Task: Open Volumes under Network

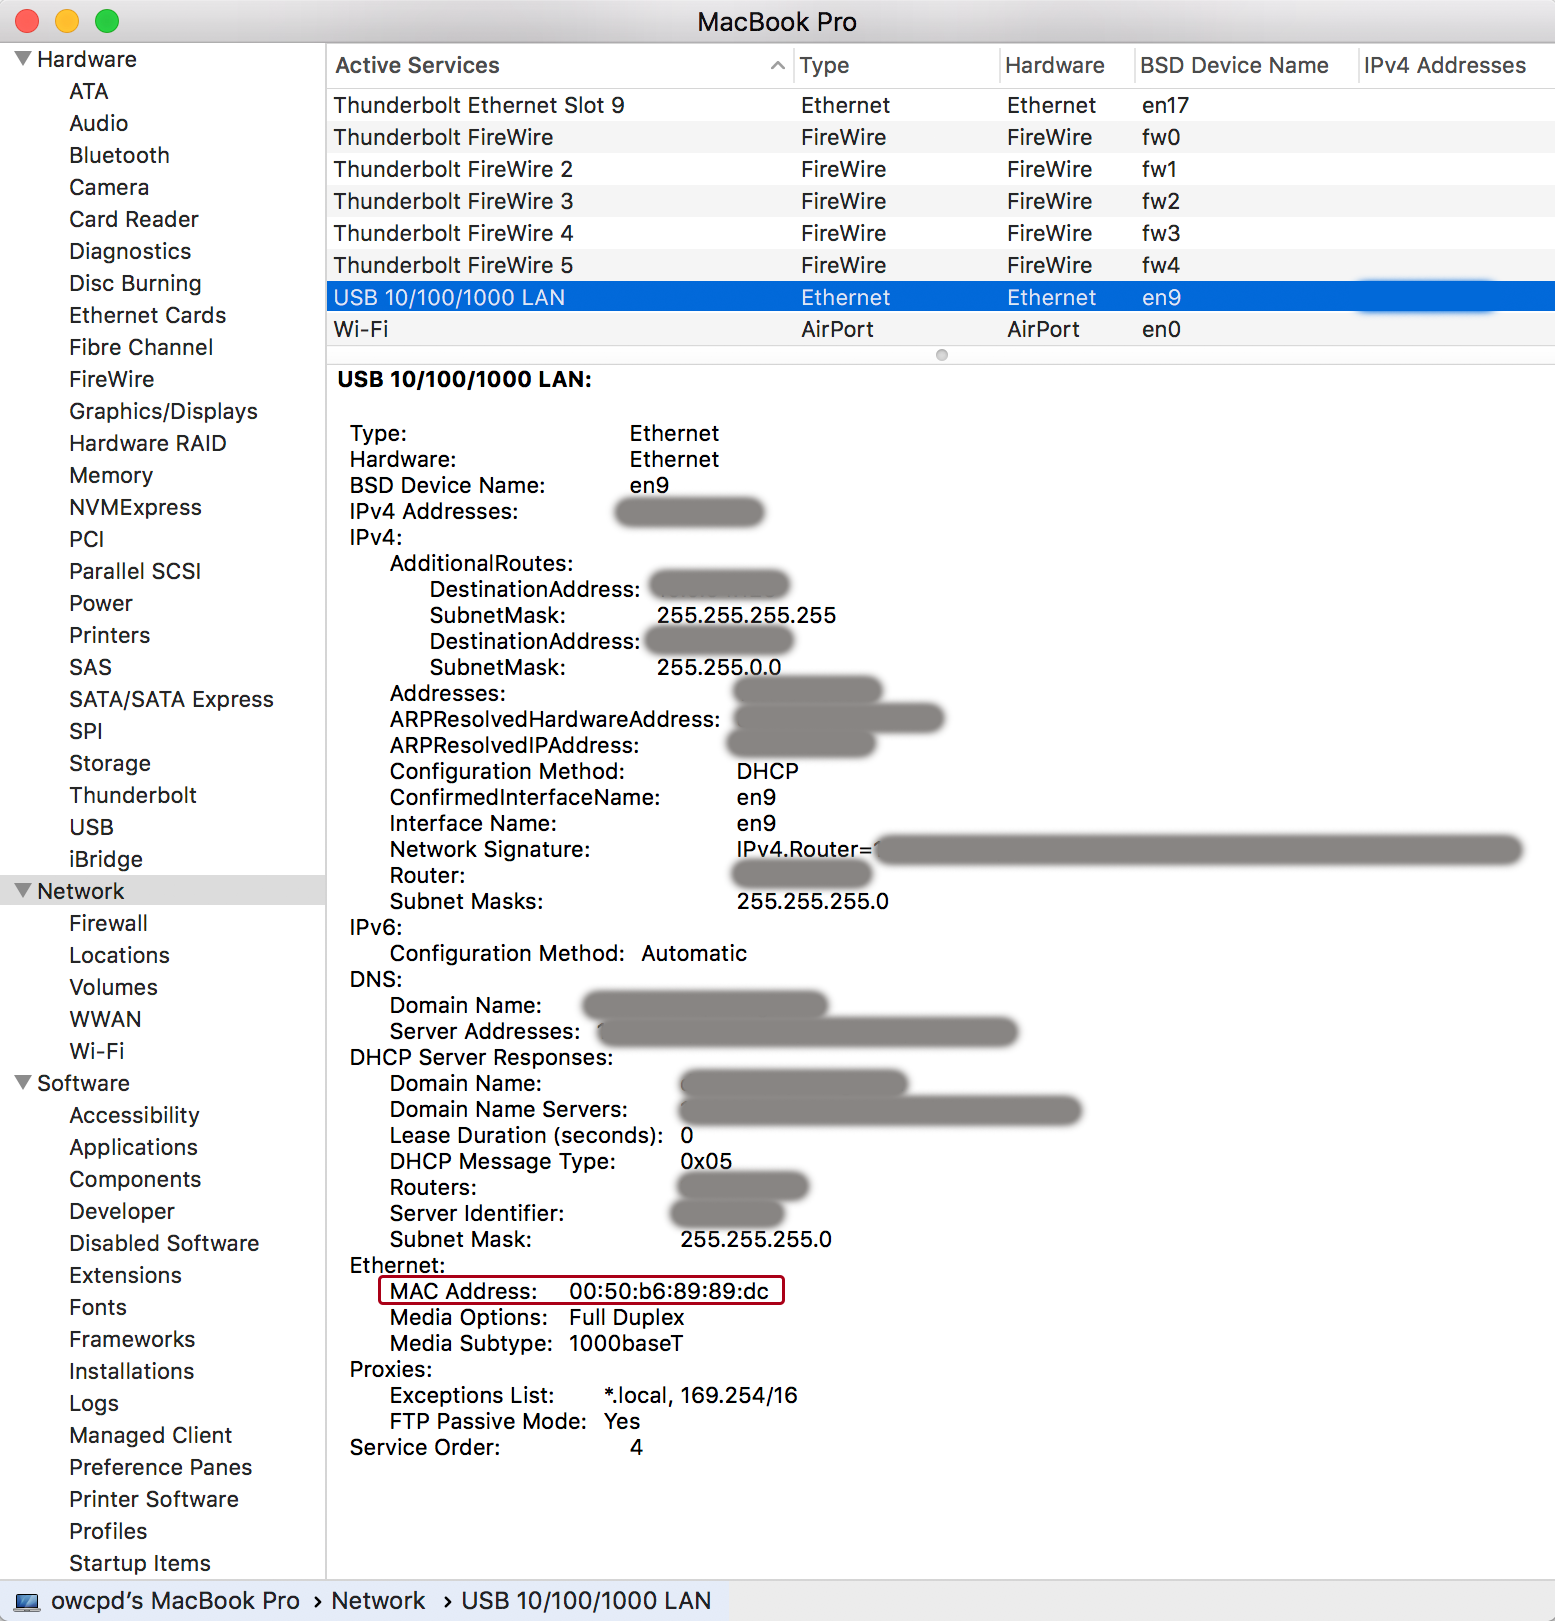Action: [113, 987]
